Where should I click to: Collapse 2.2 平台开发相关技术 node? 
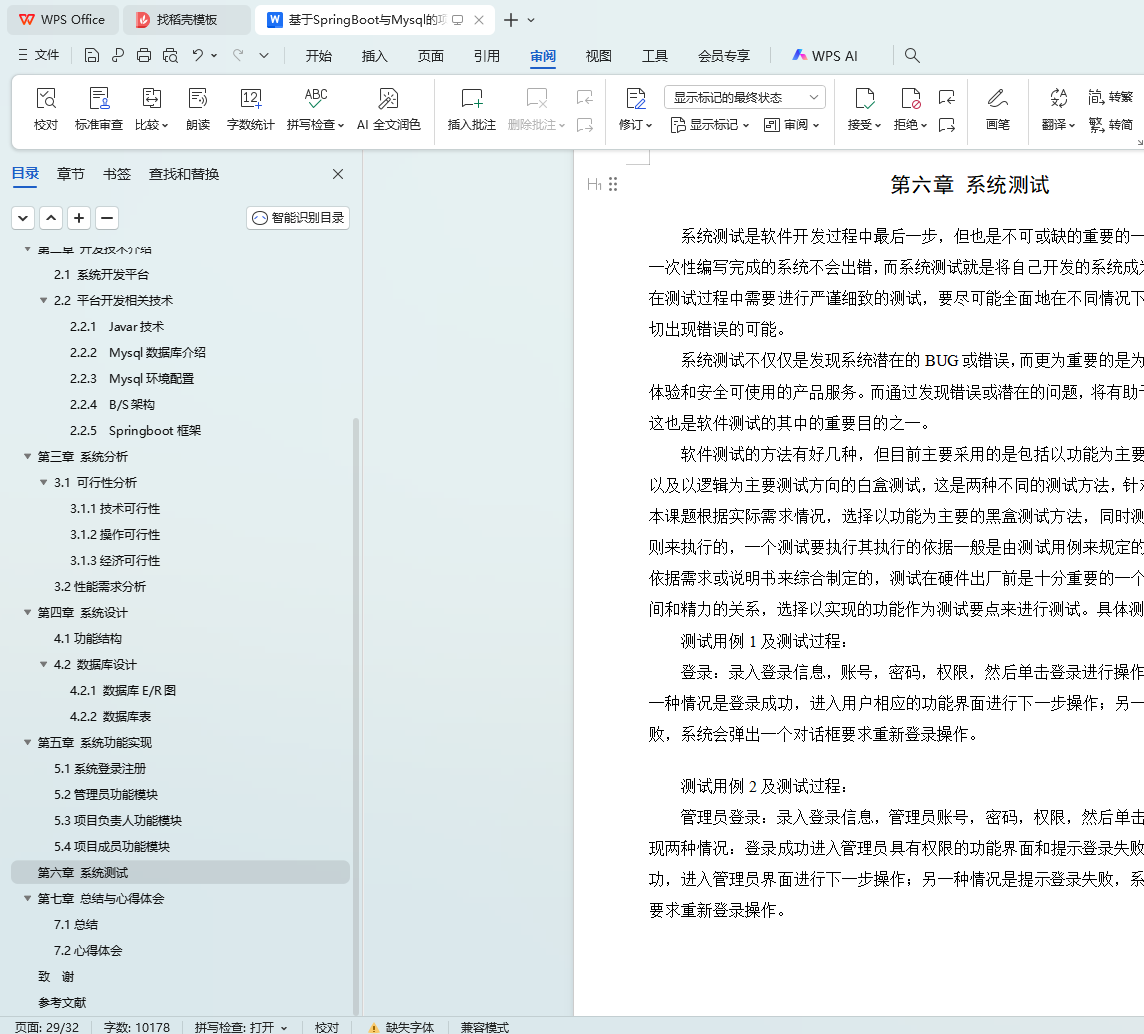coord(43,300)
